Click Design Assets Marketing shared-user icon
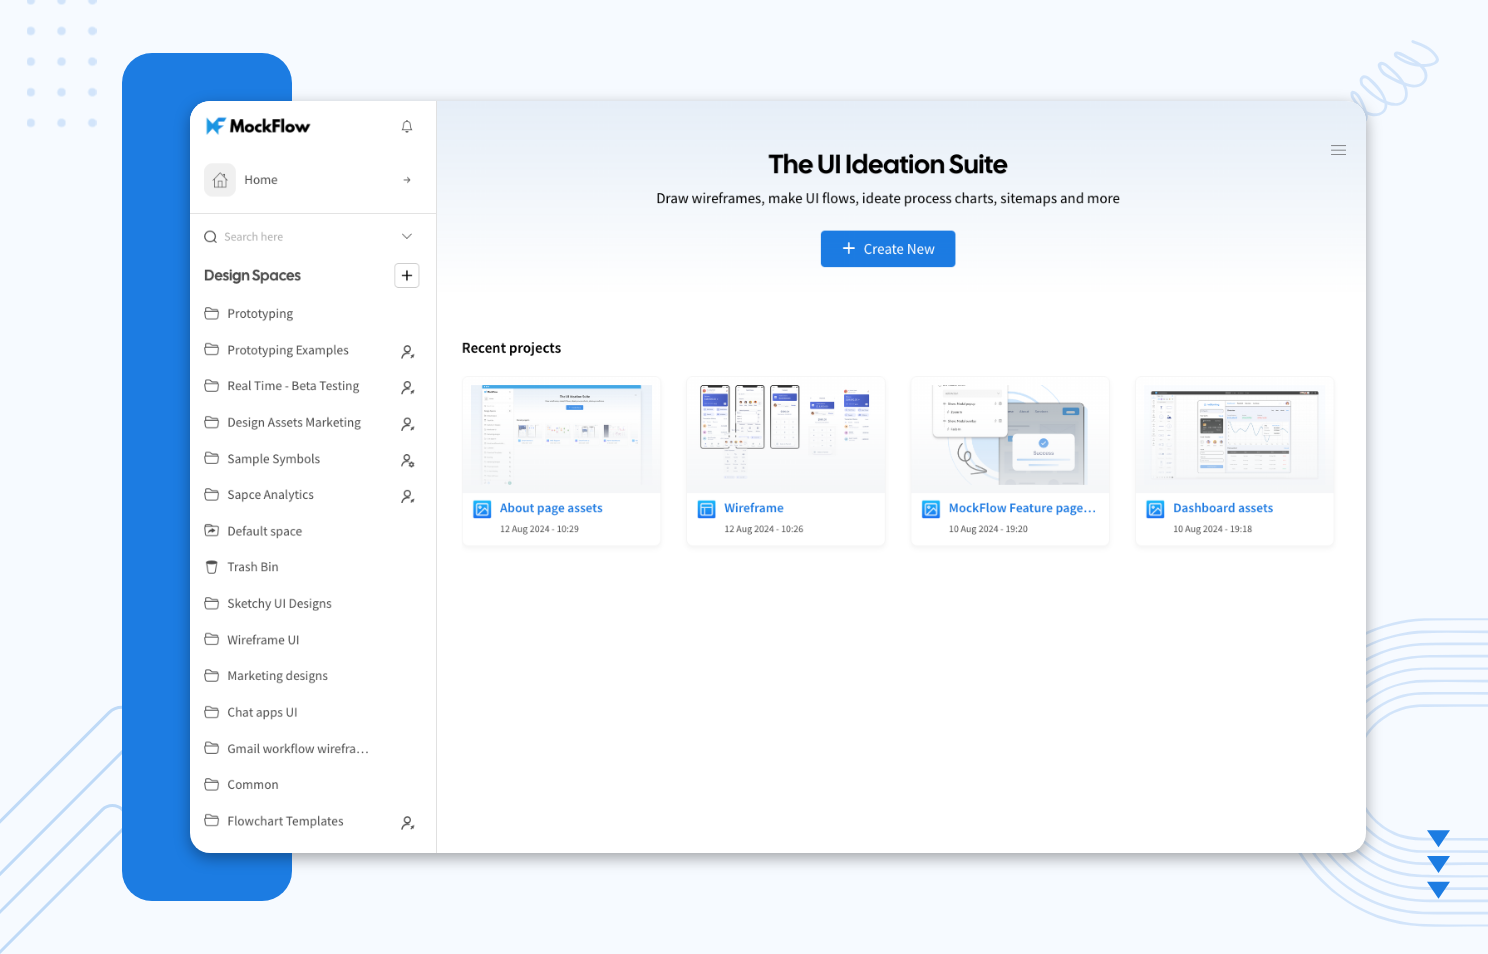 click(x=408, y=424)
